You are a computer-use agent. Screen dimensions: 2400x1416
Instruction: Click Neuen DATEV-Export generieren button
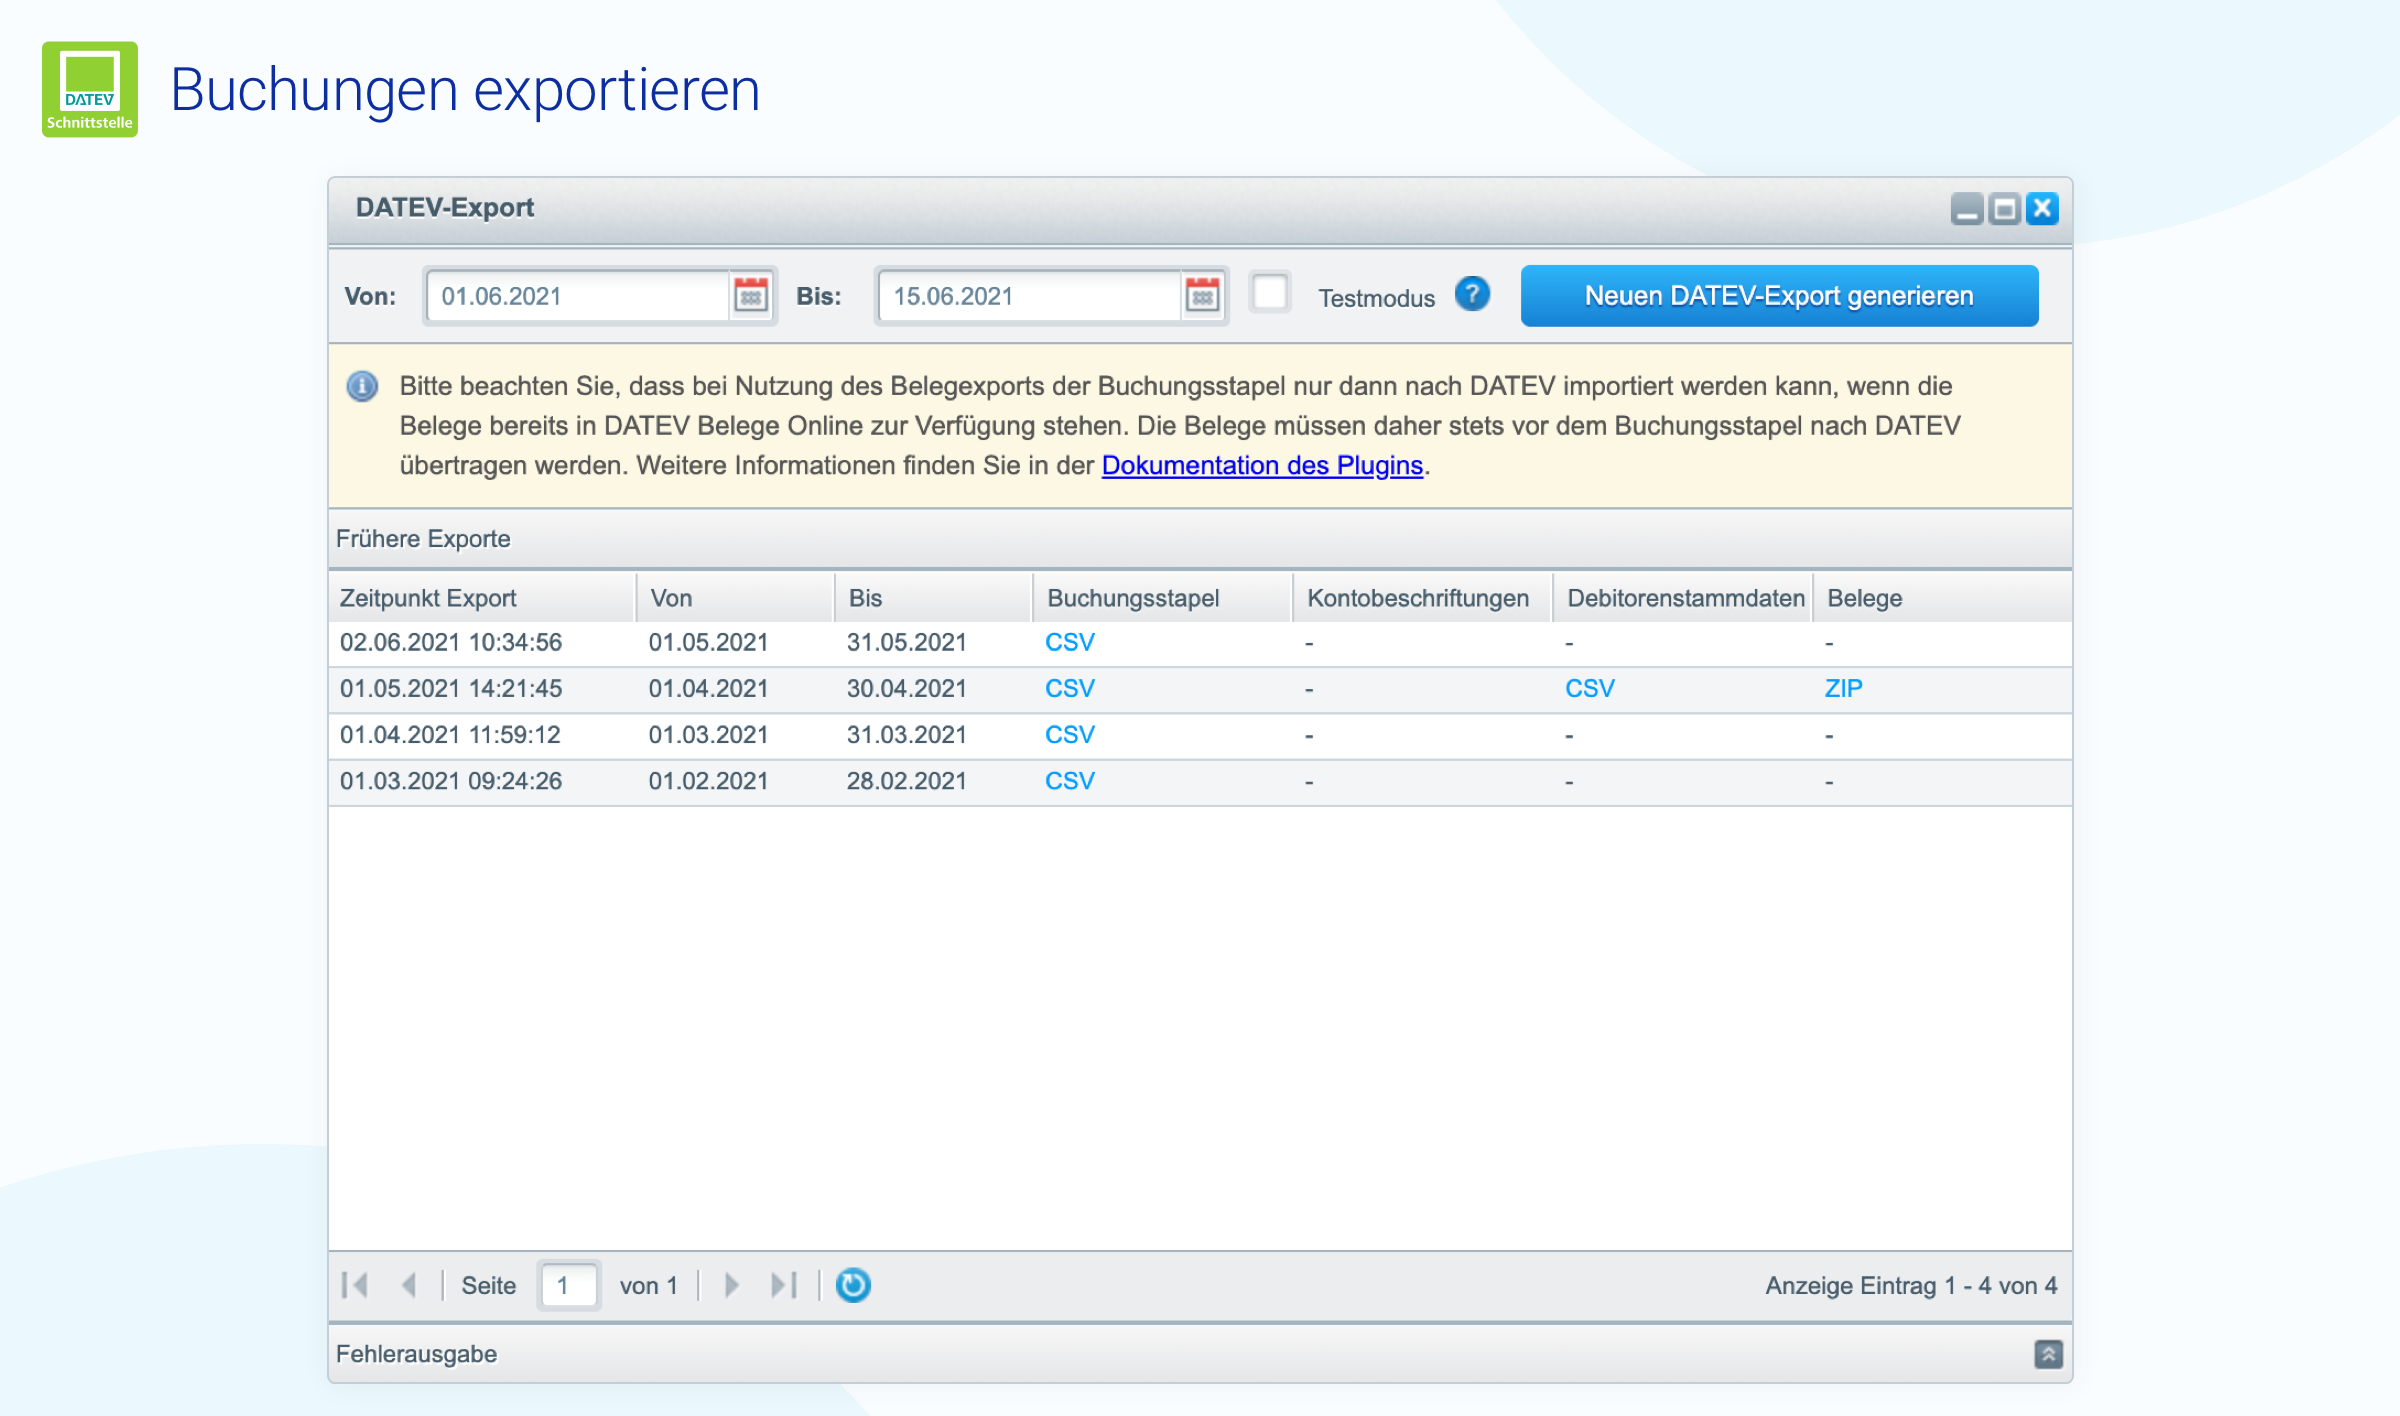(1779, 296)
